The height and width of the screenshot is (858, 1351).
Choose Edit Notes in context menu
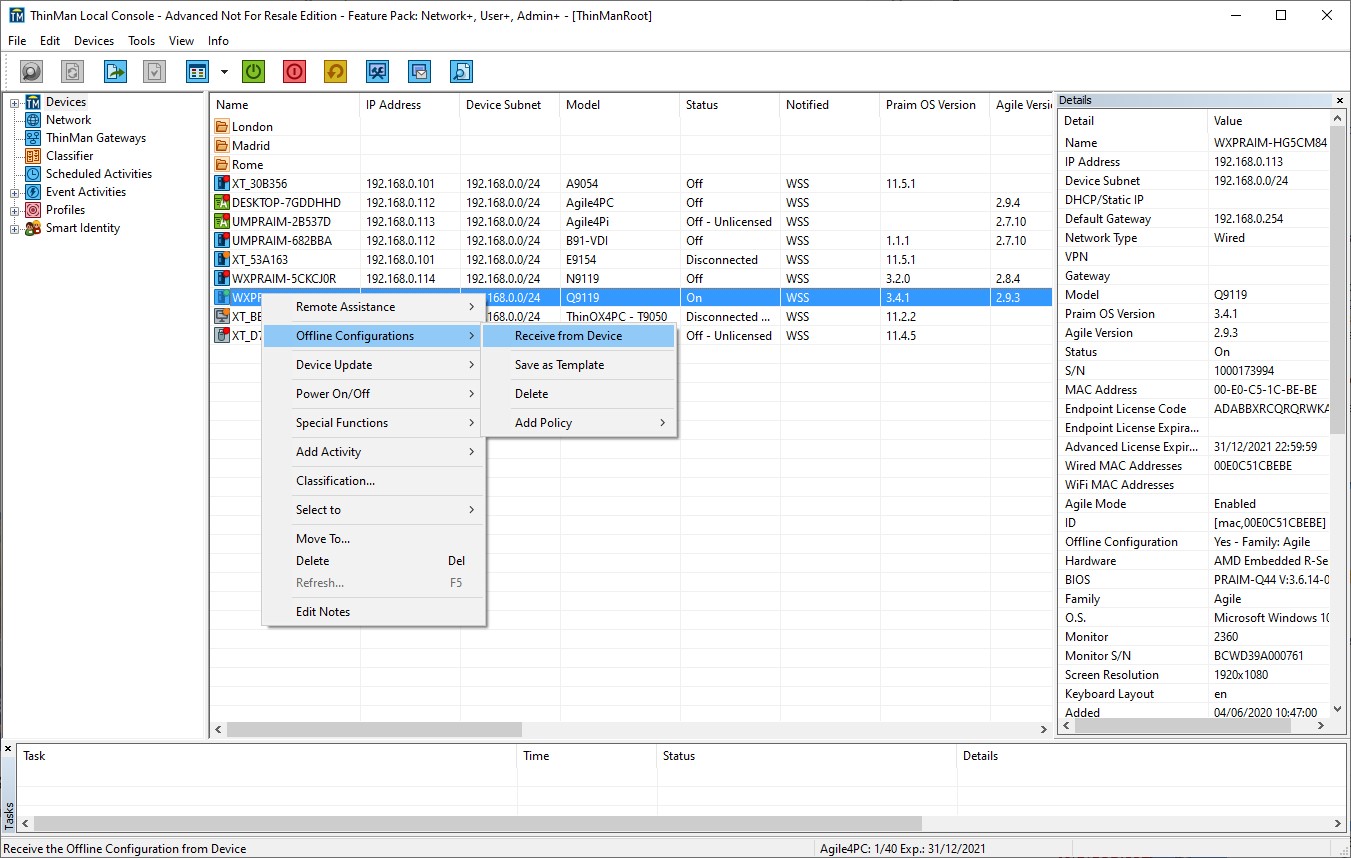(x=374, y=612)
